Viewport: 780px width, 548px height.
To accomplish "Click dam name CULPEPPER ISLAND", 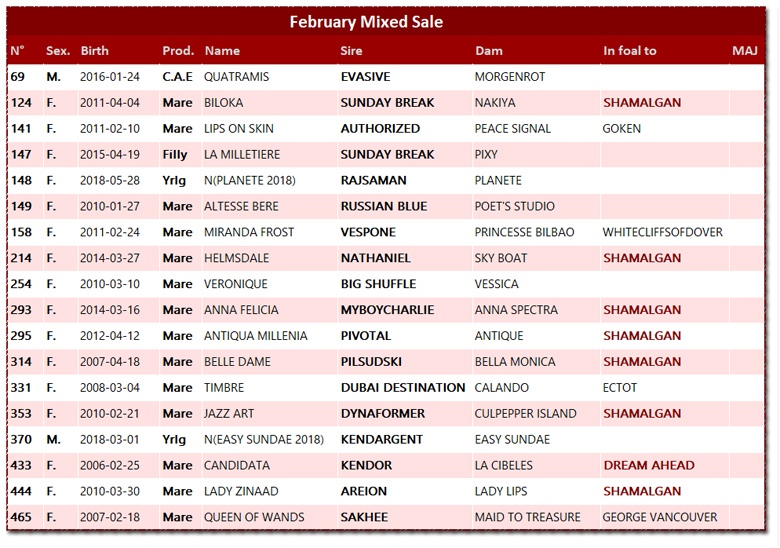I will pyautogui.click(x=525, y=414).
